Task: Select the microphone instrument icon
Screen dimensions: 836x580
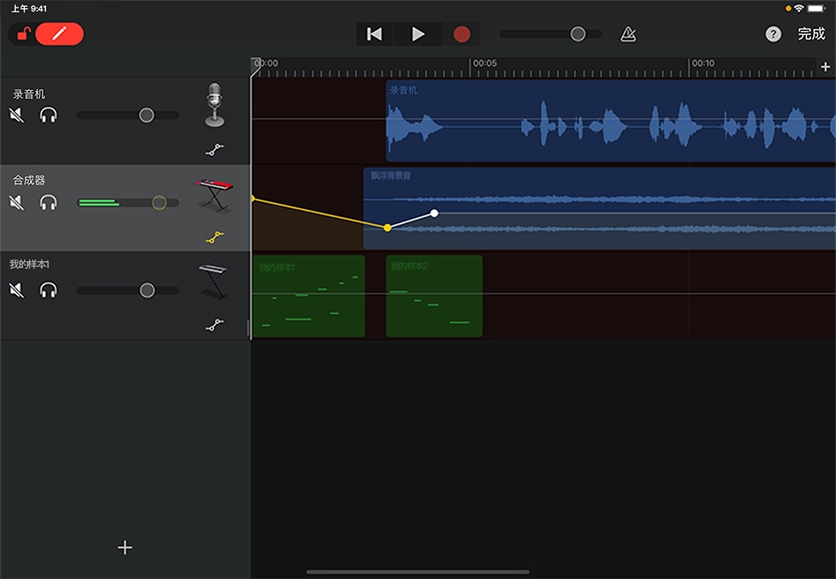Action: 214,105
